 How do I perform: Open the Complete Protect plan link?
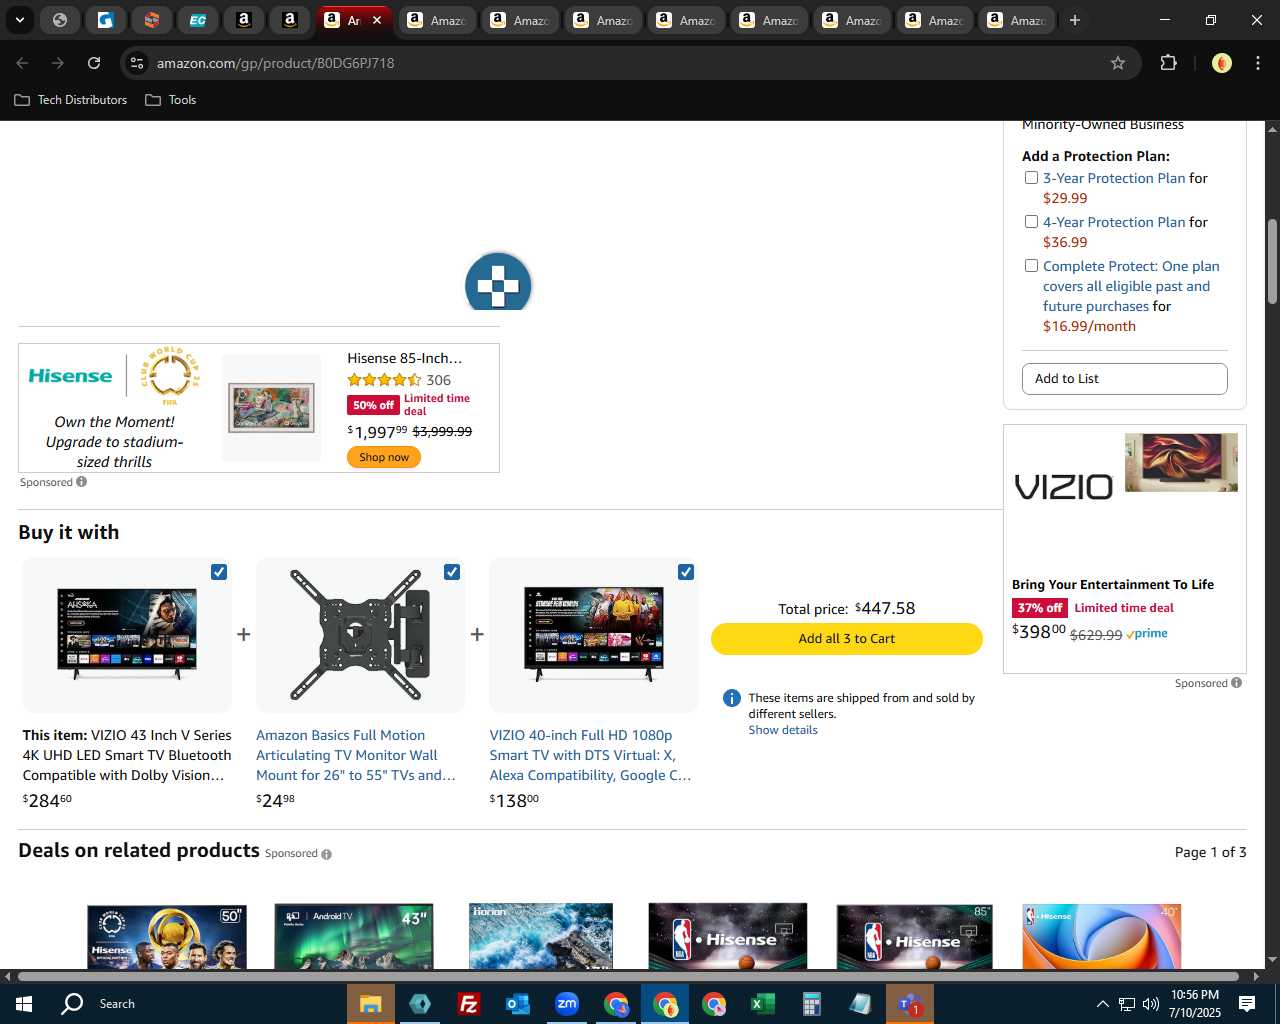[1131, 286]
